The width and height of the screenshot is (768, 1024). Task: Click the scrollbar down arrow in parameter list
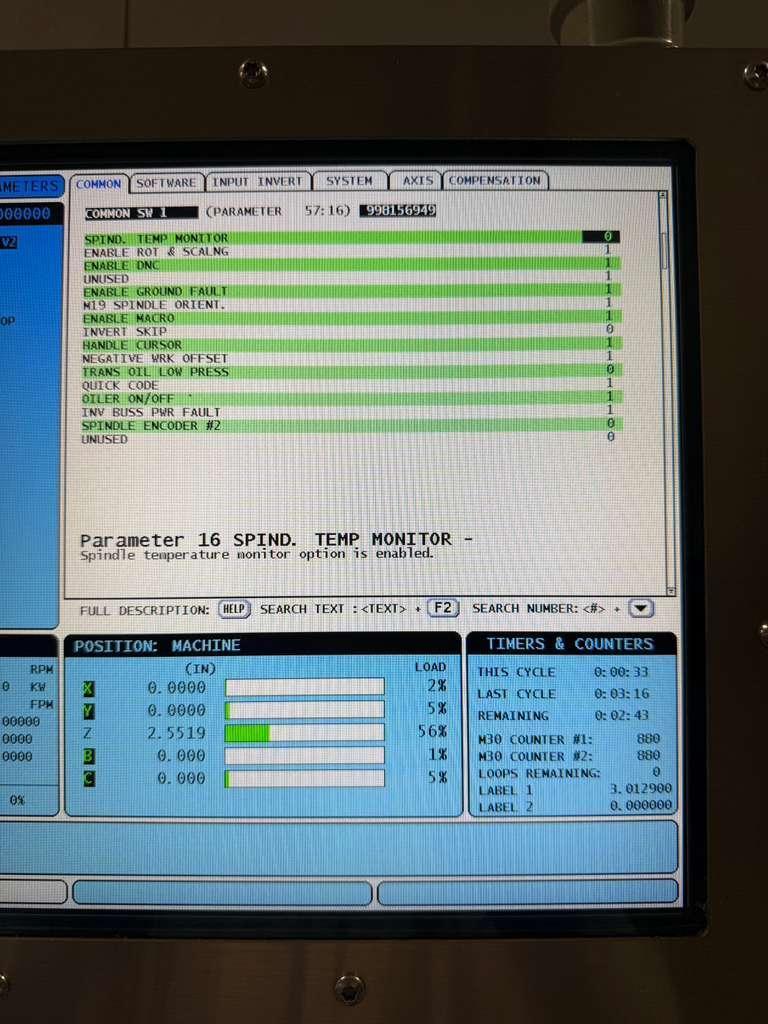coord(670,591)
